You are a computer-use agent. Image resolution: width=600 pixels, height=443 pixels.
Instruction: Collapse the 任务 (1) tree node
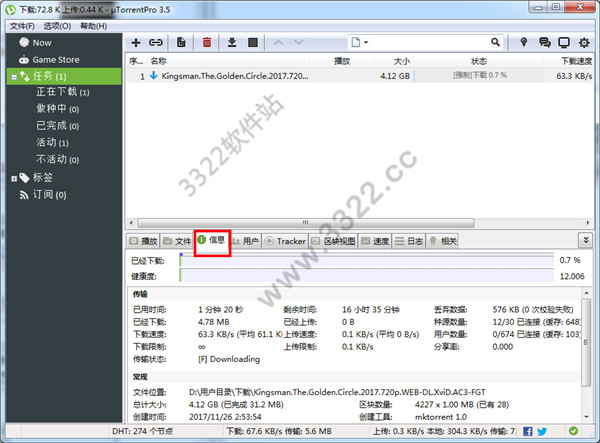click(14, 77)
